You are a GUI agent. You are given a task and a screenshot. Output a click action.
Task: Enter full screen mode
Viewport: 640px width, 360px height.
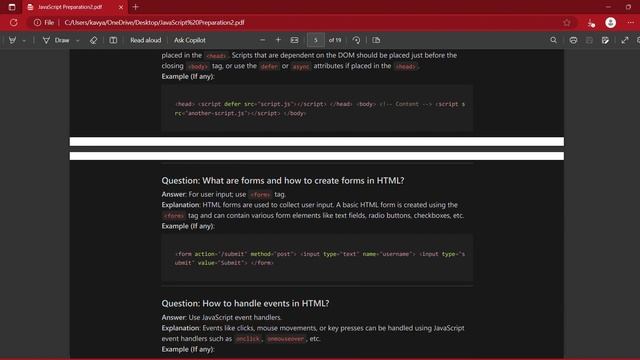point(625,40)
